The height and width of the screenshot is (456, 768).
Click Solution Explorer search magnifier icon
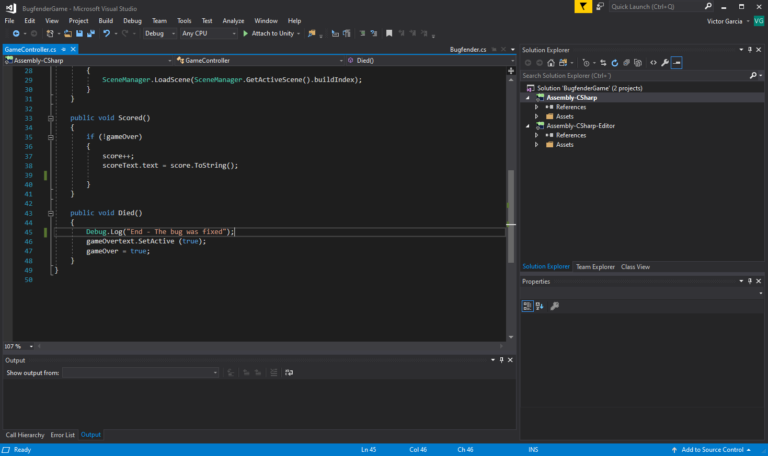pyautogui.click(x=753, y=75)
